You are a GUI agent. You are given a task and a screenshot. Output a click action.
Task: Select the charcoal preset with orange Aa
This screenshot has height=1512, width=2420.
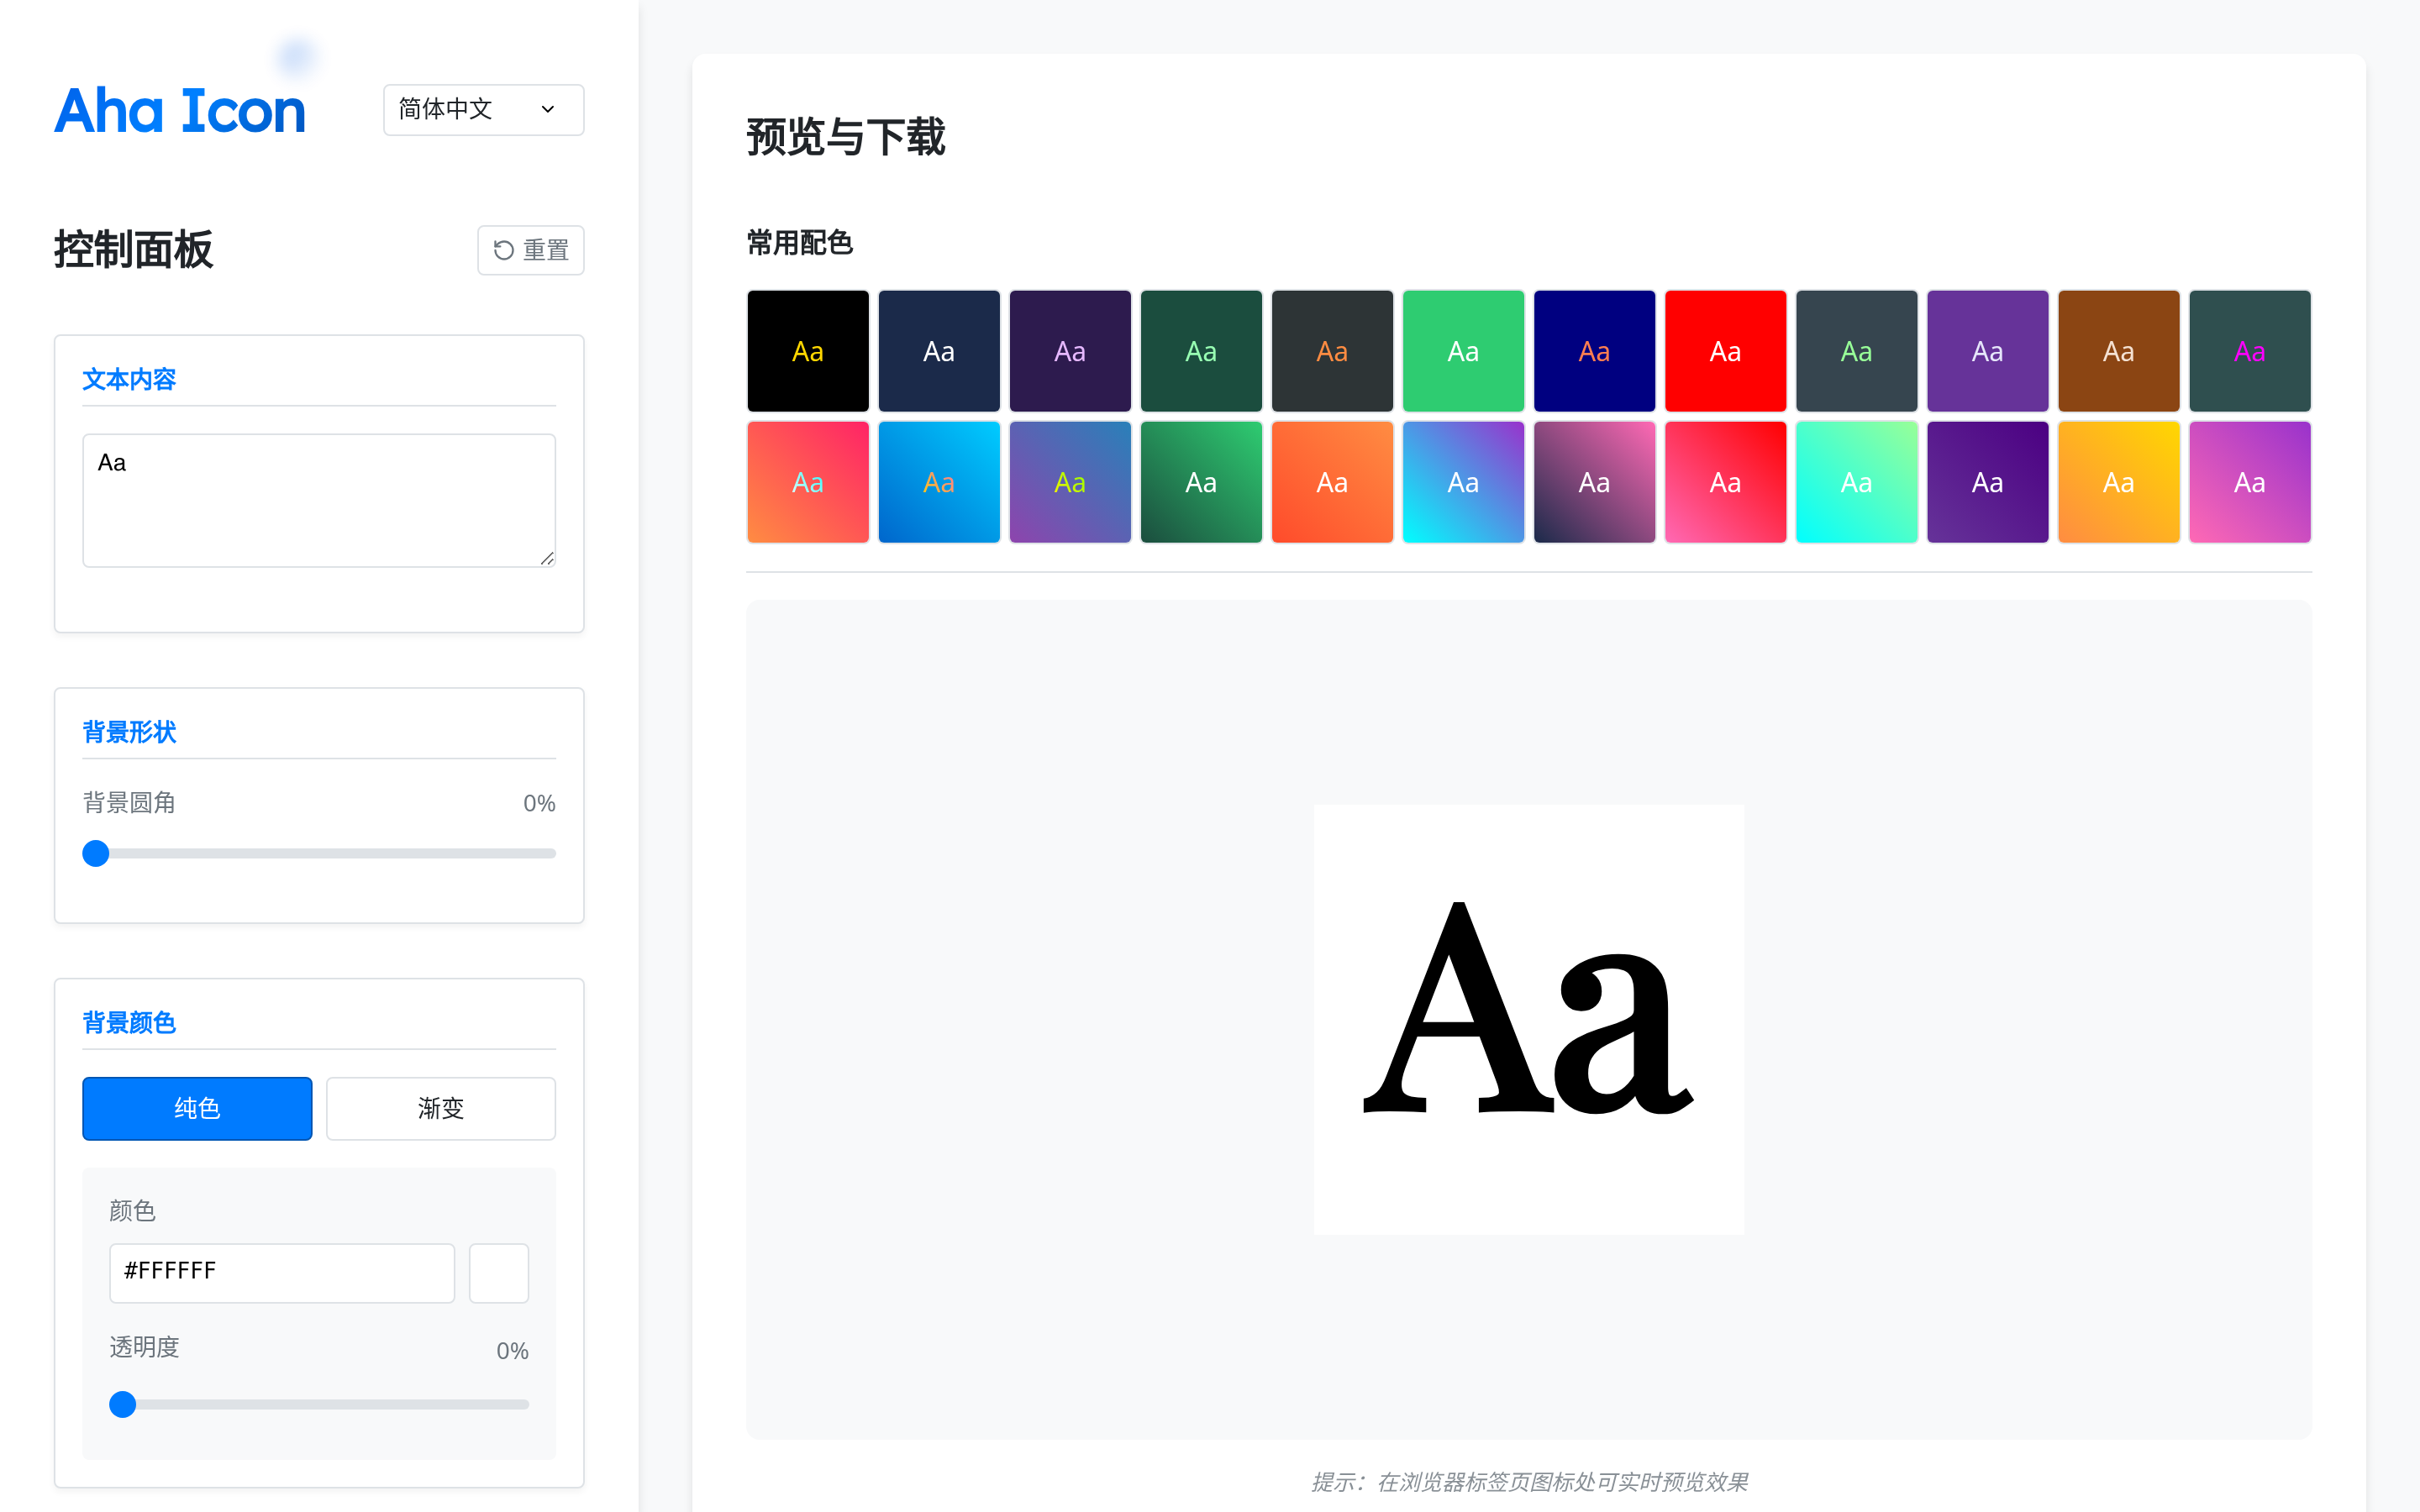coord(1332,351)
